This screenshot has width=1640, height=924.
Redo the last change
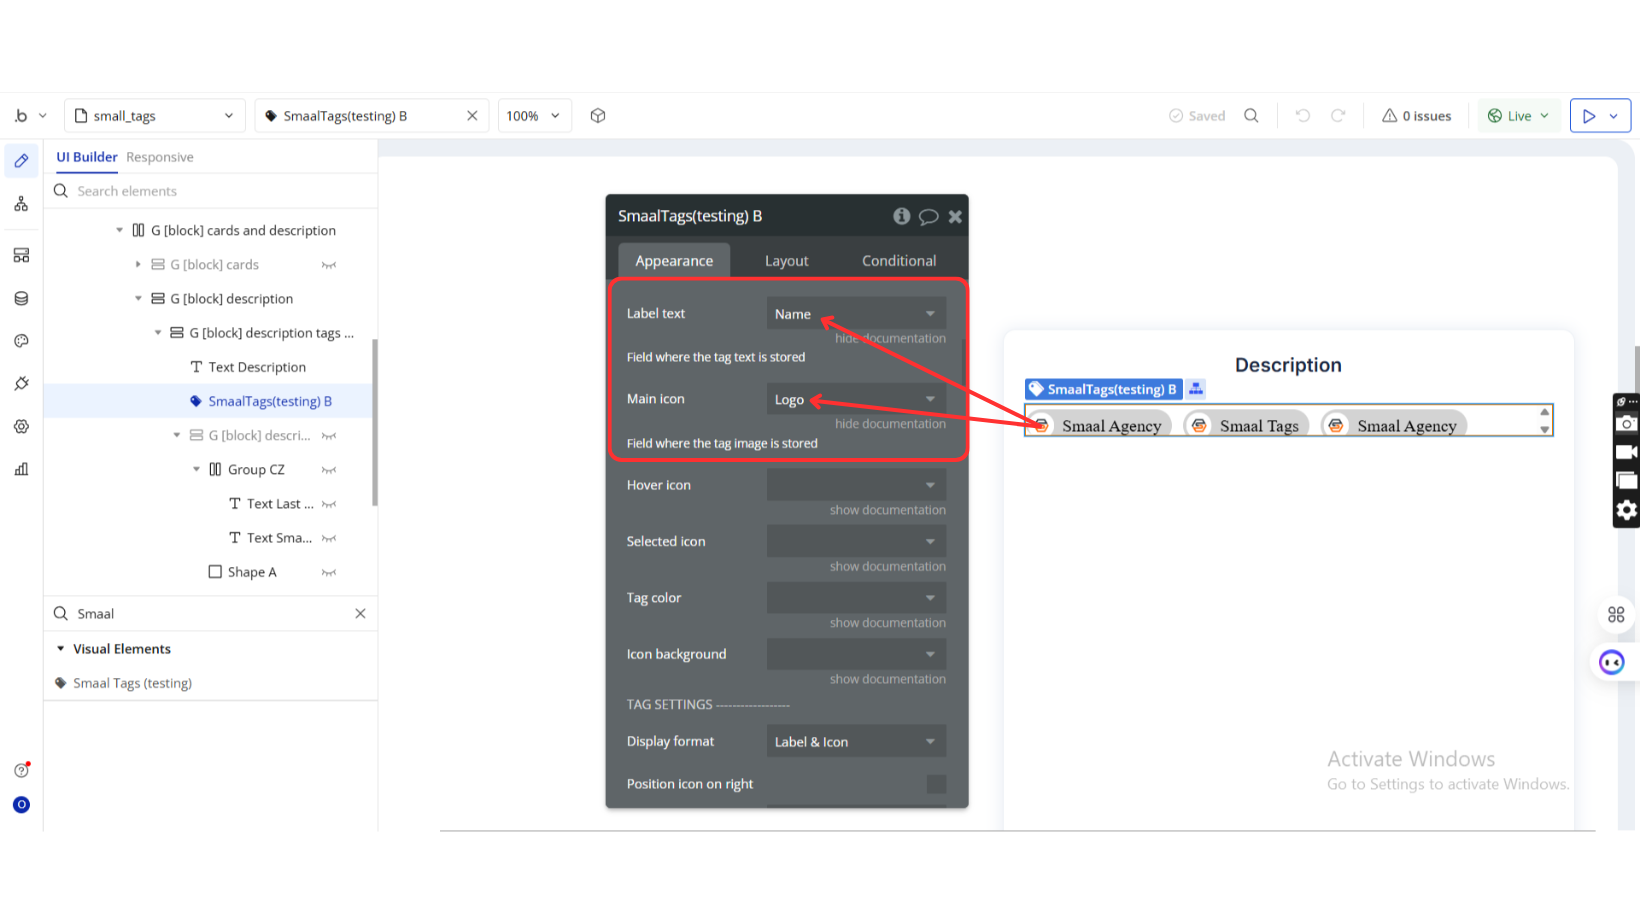tap(1338, 116)
